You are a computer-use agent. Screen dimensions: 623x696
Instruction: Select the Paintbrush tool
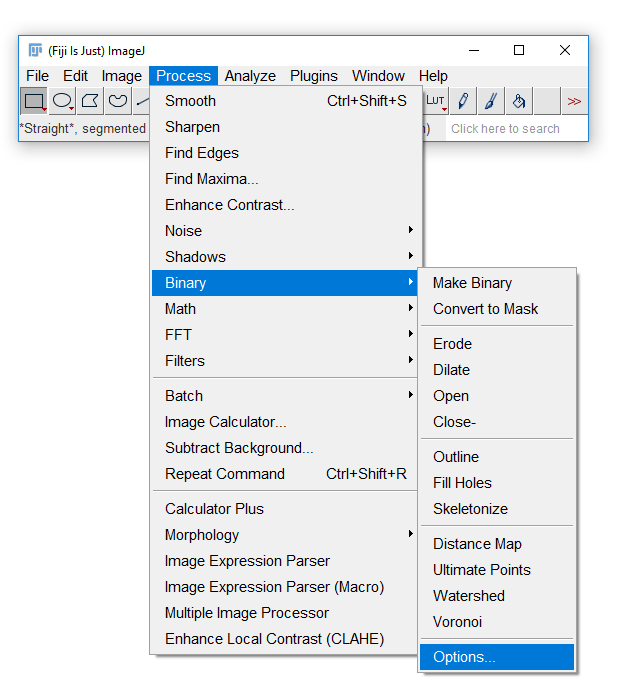491,101
